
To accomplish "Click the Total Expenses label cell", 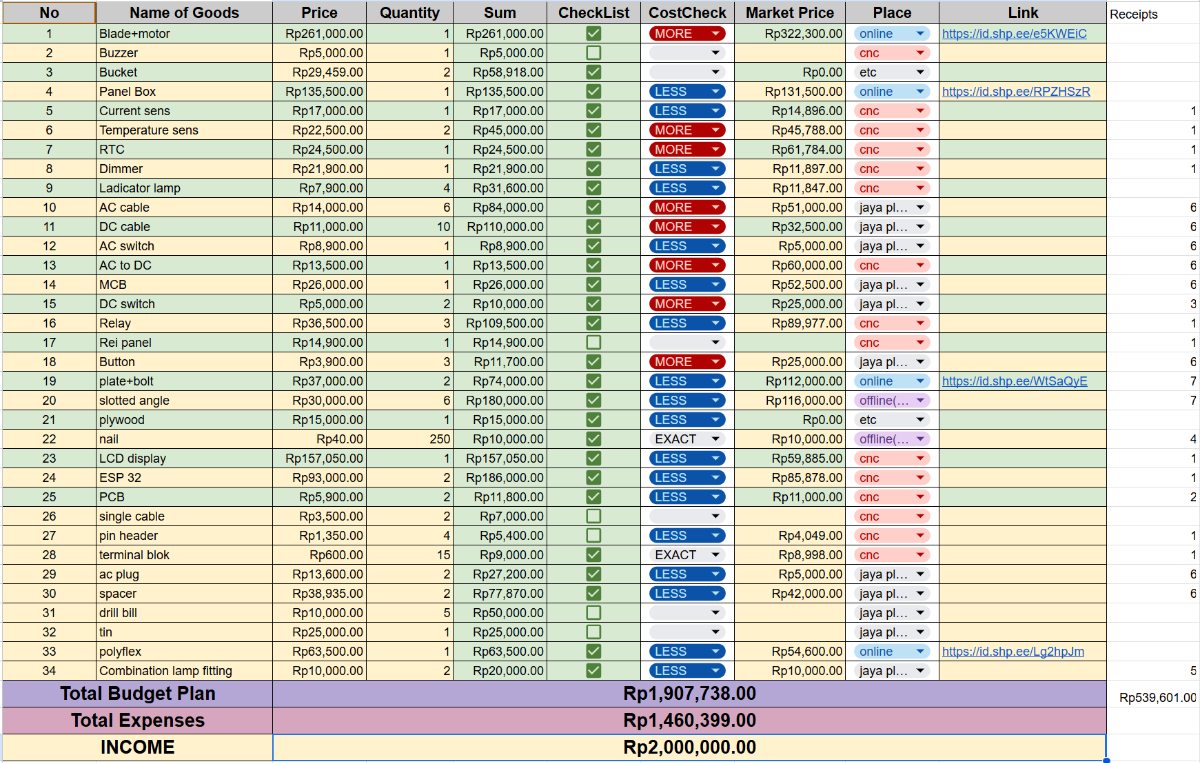I will [137, 721].
